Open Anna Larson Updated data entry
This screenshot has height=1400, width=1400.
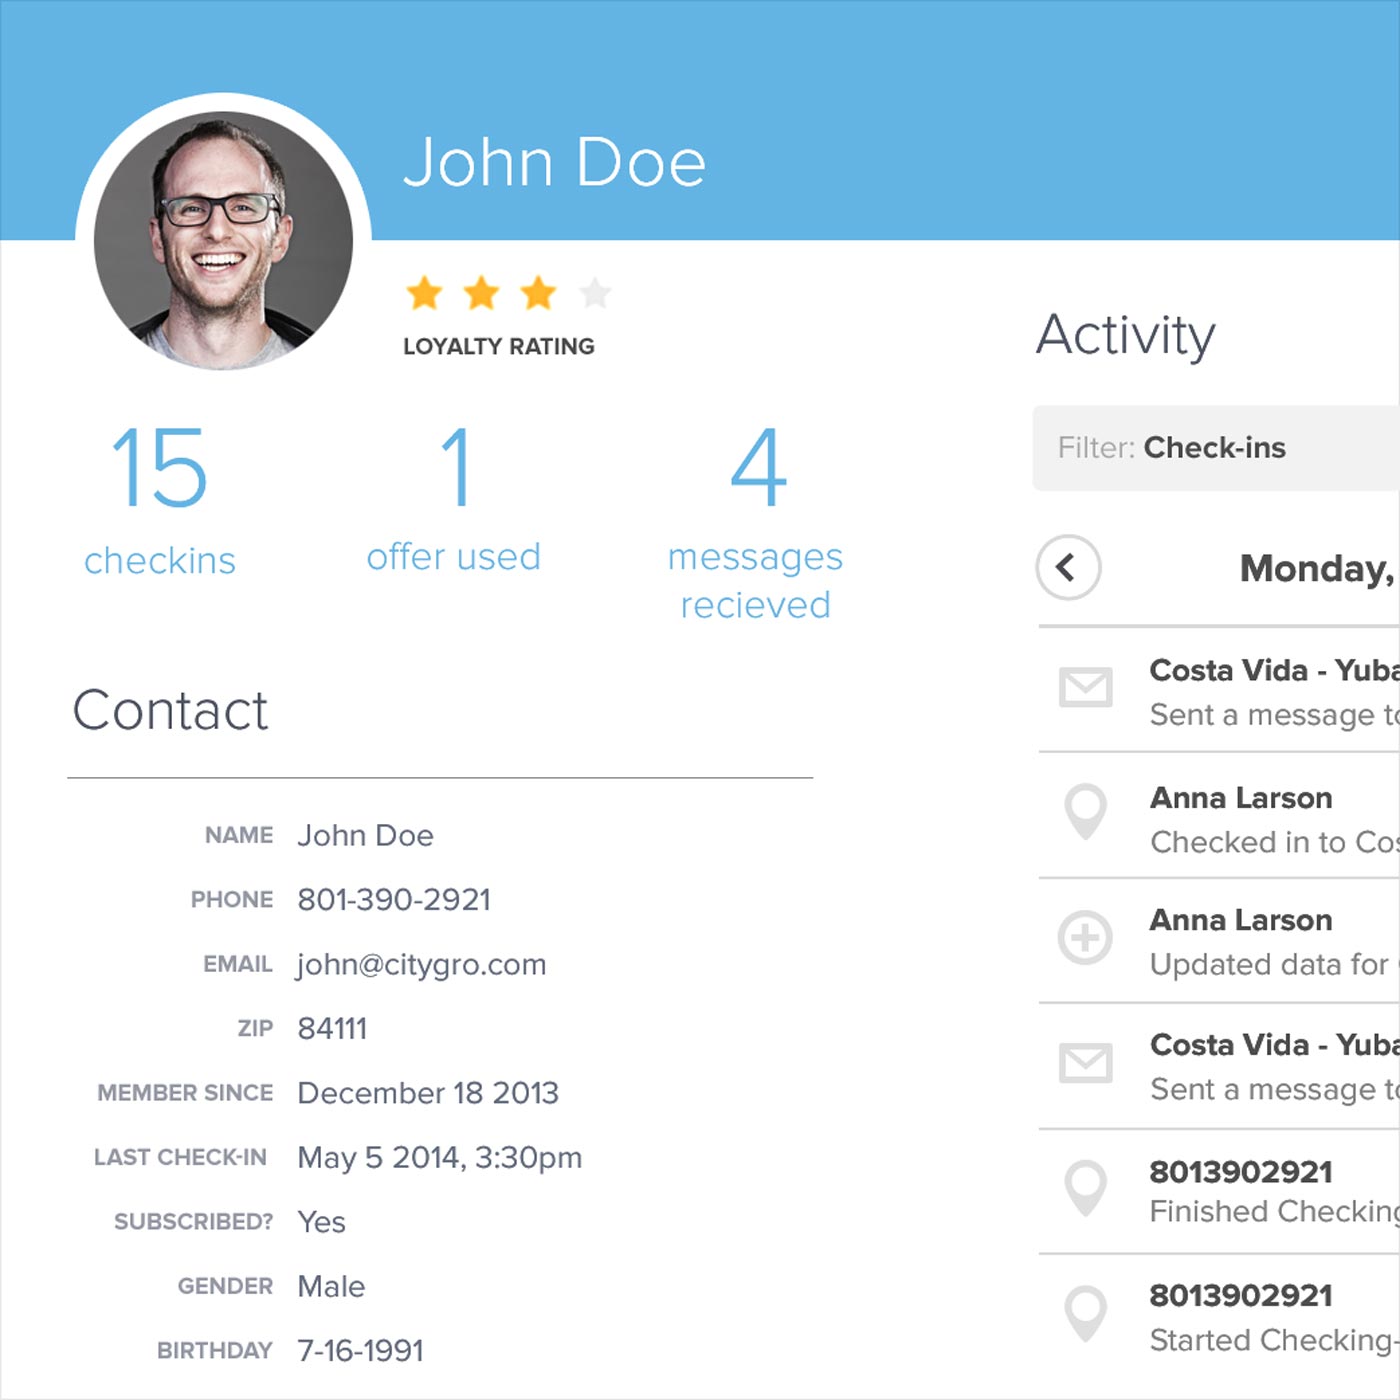1219,941
